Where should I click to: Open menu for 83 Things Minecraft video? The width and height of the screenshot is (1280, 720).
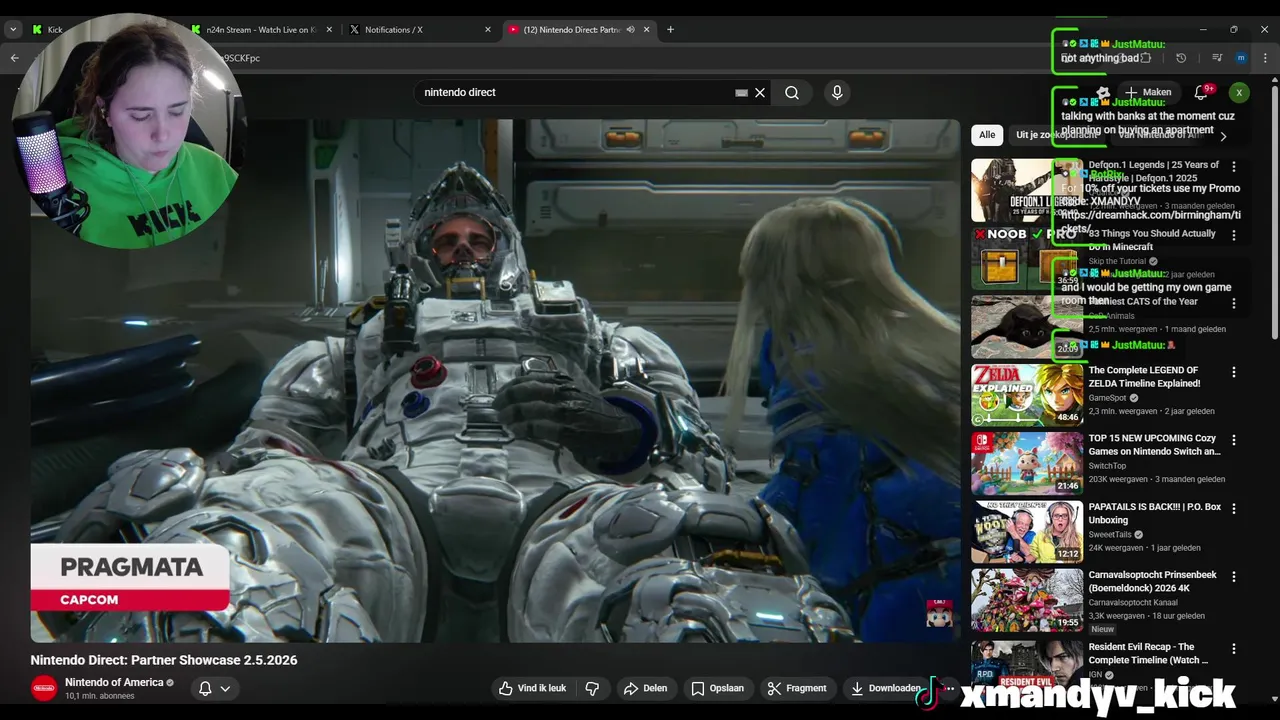(x=1233, y=236)
